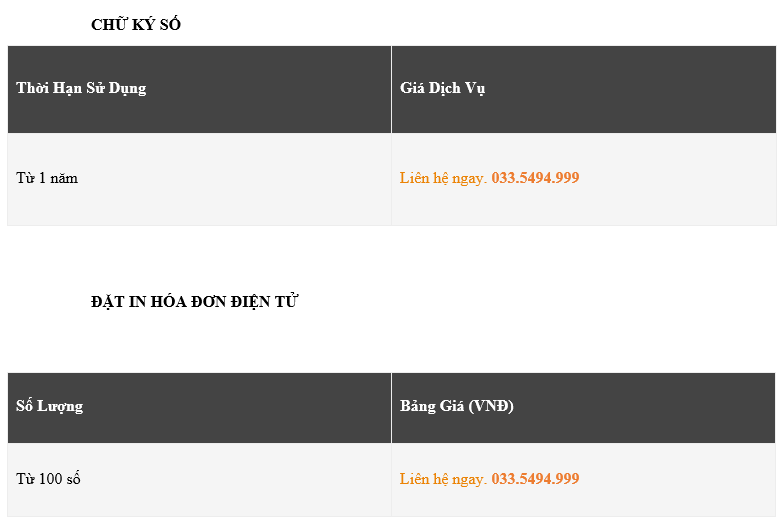Click the "ĐẶT IN HÓA ĐƠN ĐIỆN TỬ" heading
Viewport: 782px width, 525px height.
194,301
